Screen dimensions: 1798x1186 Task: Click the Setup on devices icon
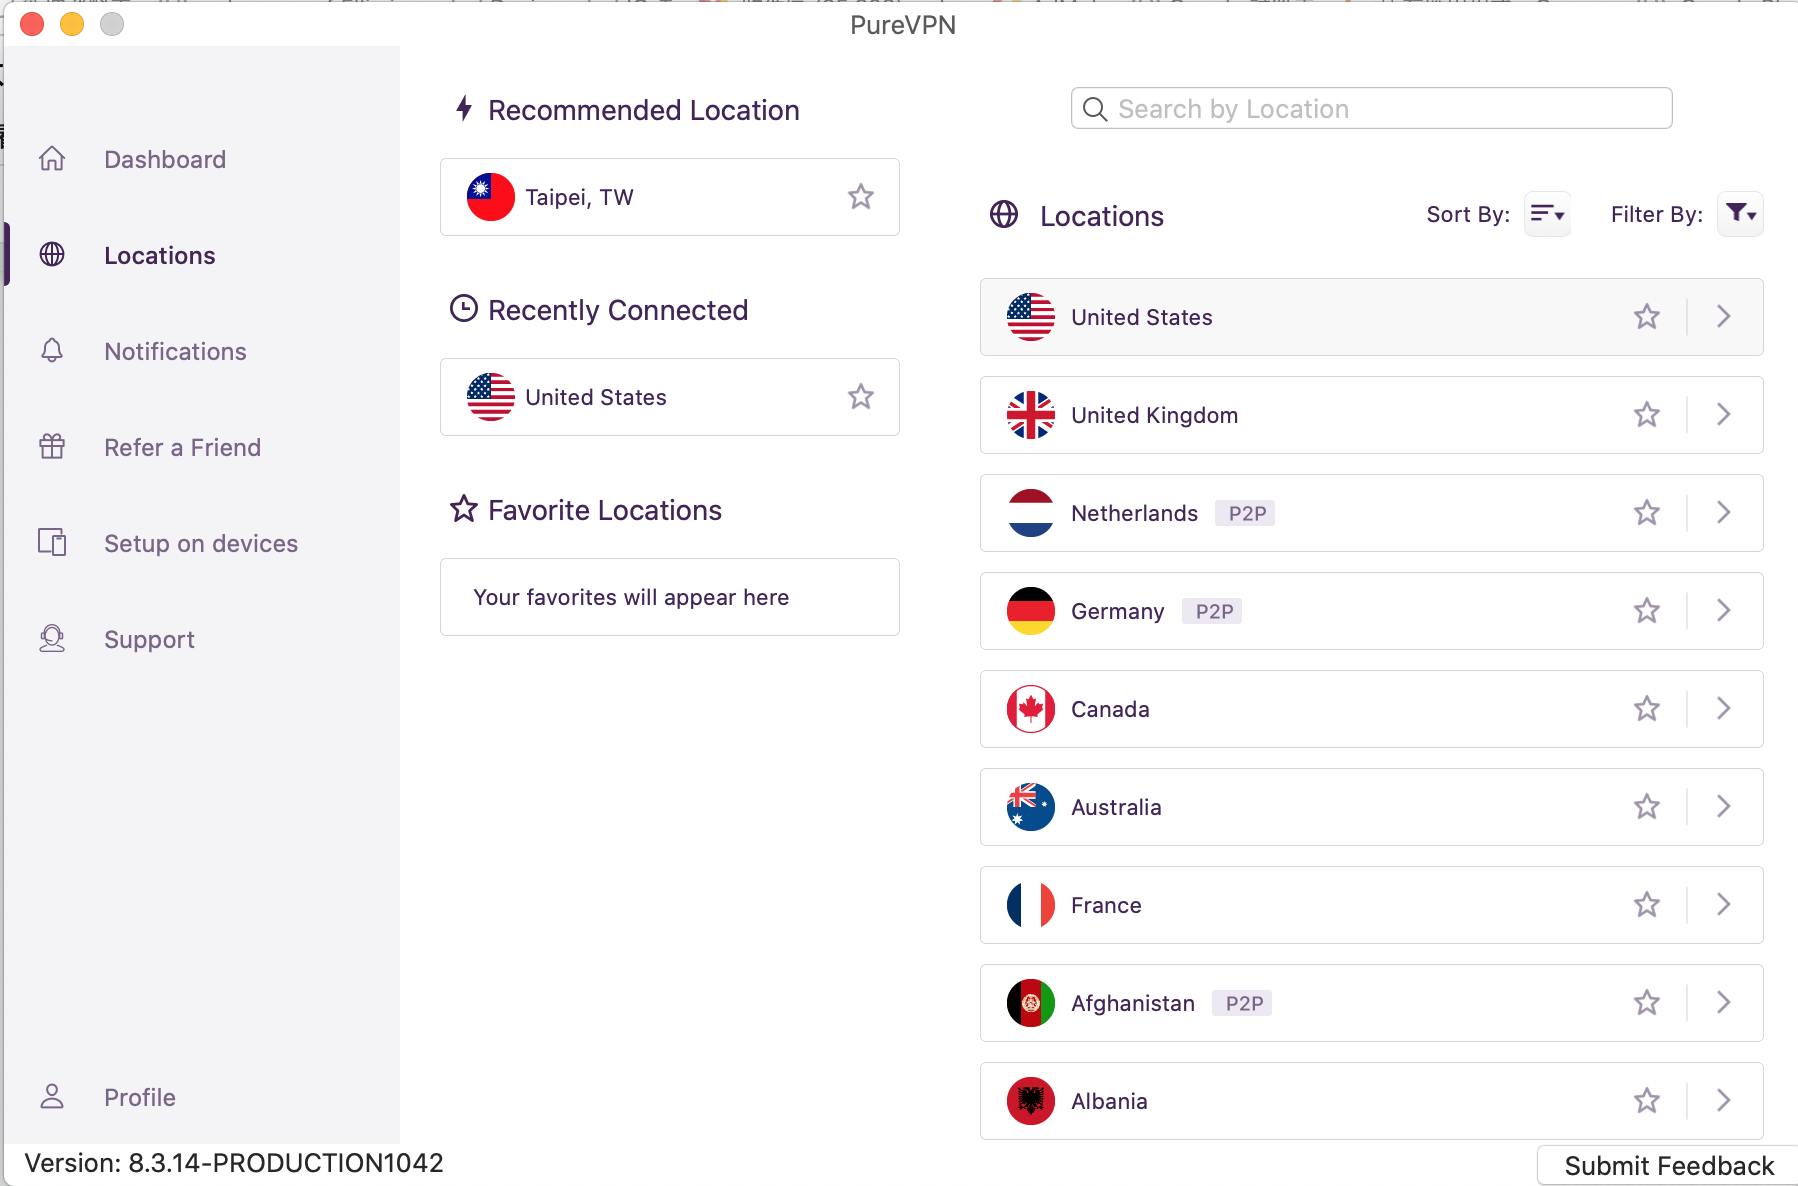(52, 543)
